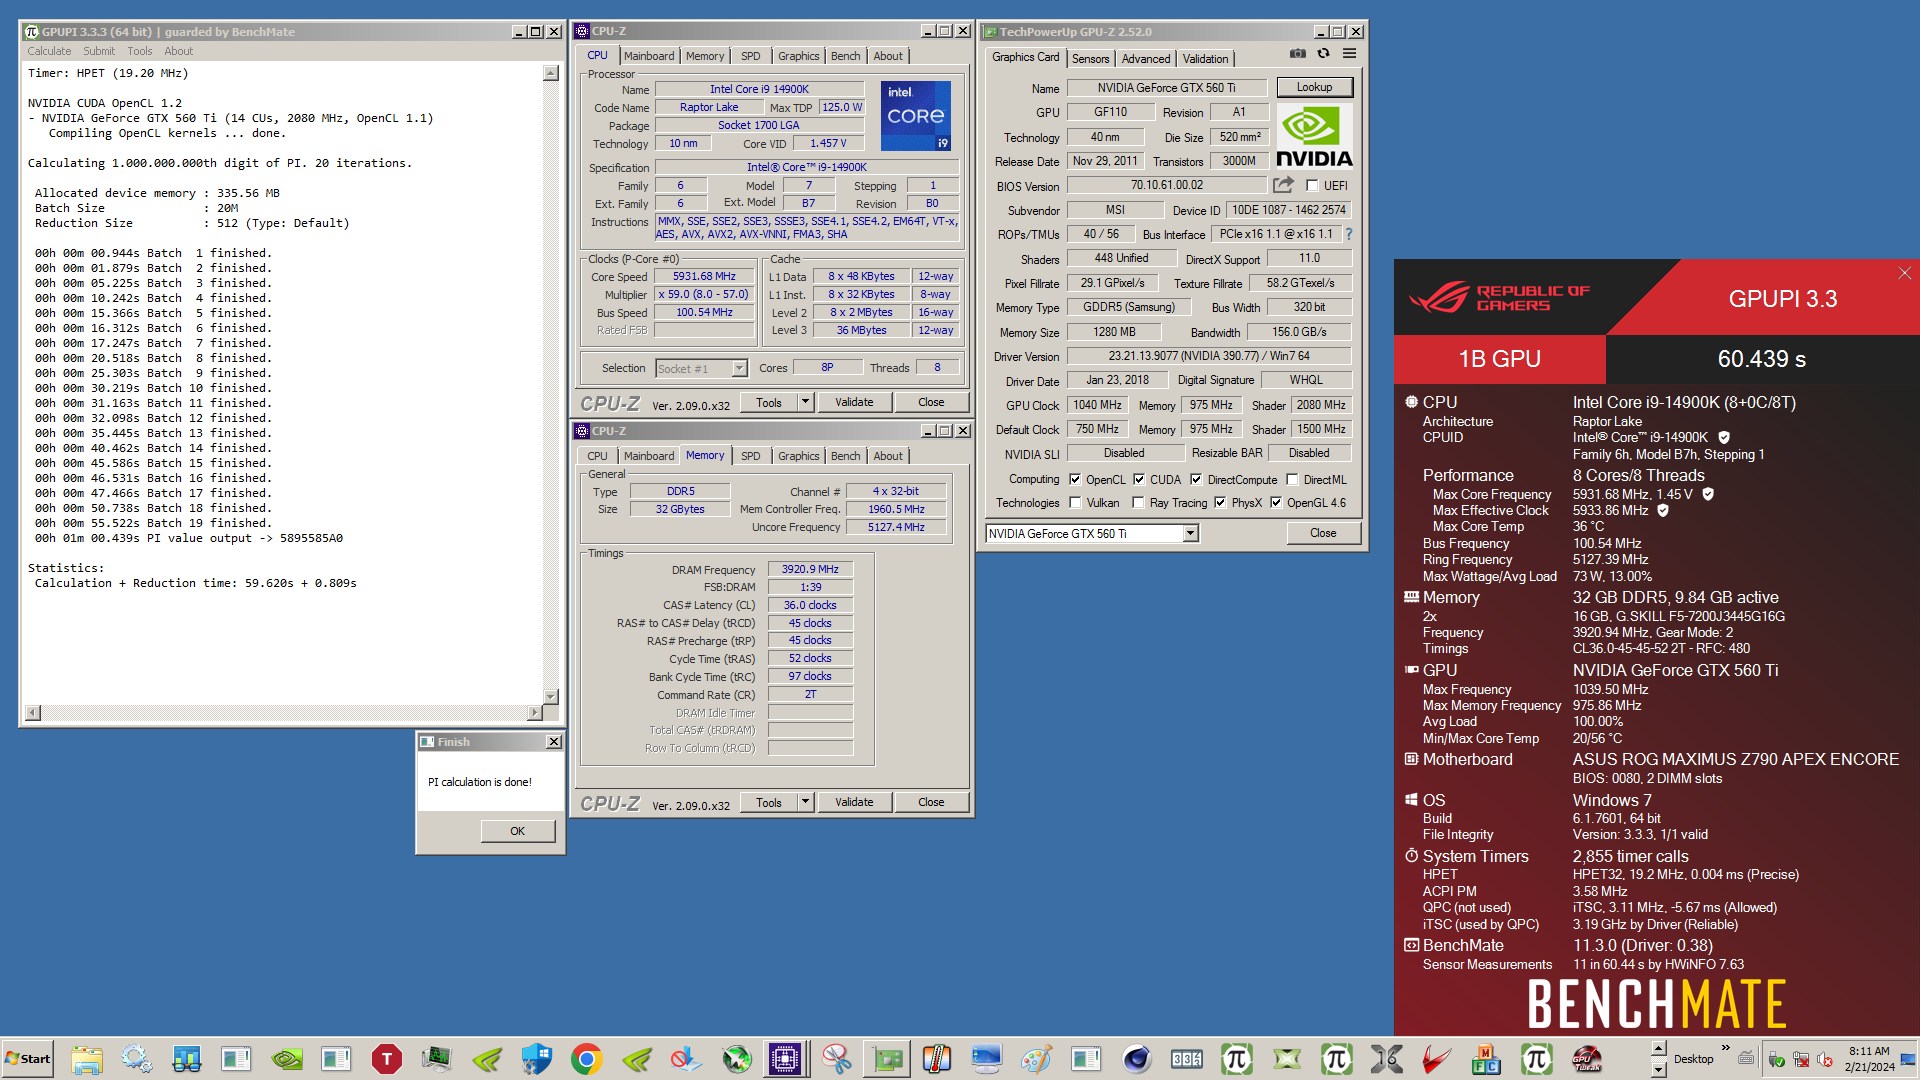This screenshot has height=1080, width=1920.
Task: Open the blue Windows shield taskbar icon
Action: pyautogui.click(x=537, y=1059)
